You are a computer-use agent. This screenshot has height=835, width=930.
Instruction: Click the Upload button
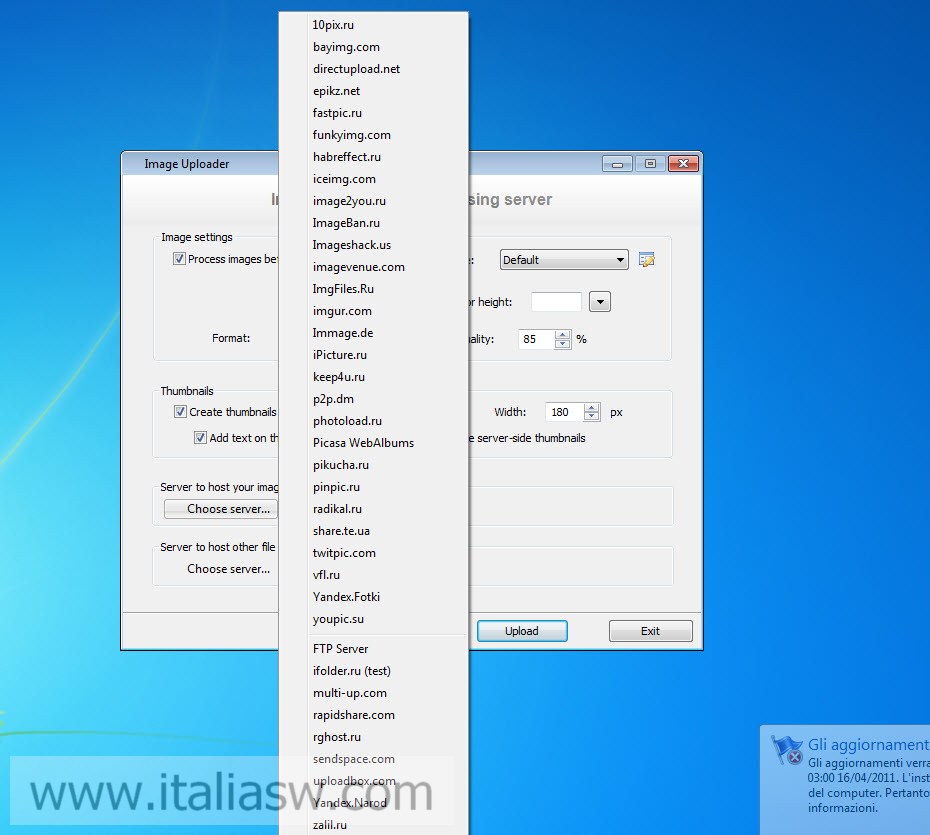pos(522,630)
